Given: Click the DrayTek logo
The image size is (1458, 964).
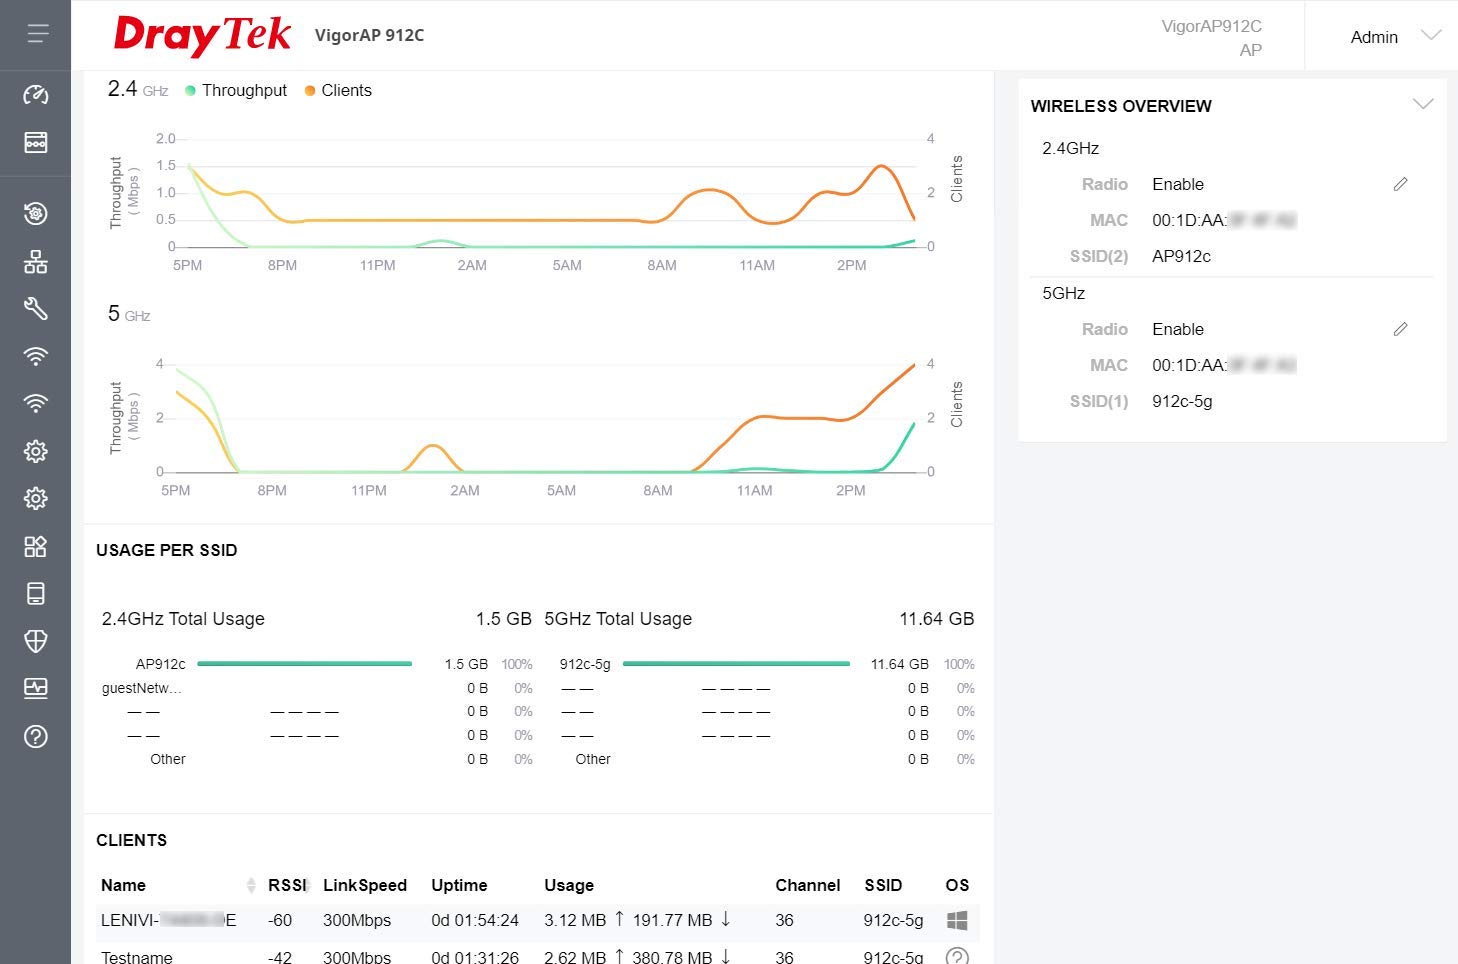Looking at the screenshot, I should [x=202, y=35].
